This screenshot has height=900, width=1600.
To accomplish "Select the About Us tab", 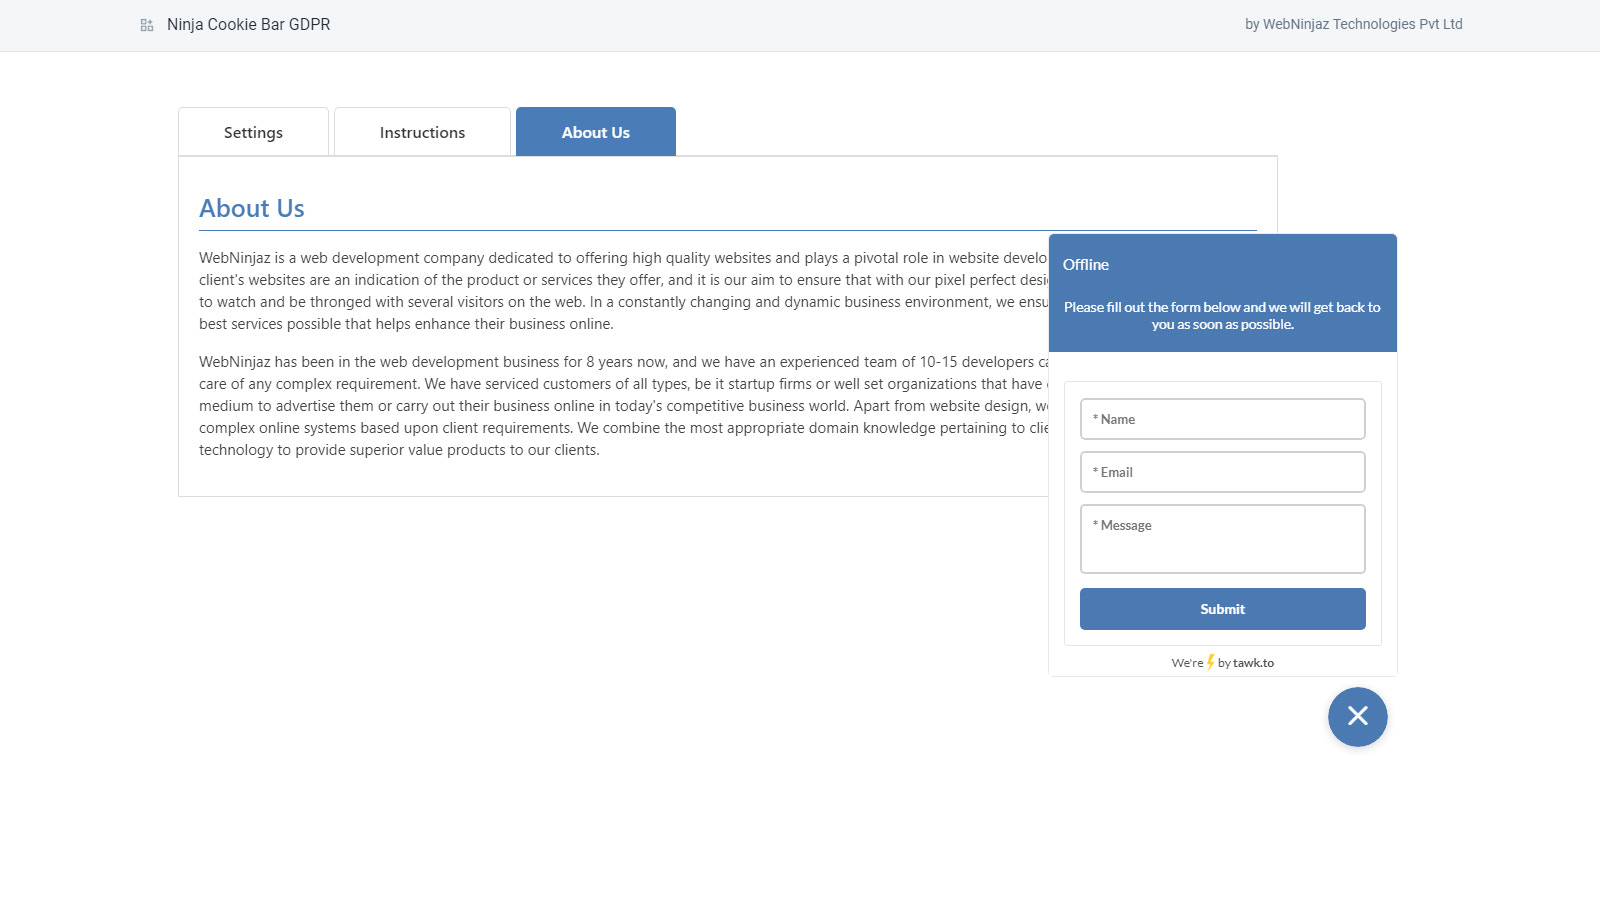I will coord(596,132).
